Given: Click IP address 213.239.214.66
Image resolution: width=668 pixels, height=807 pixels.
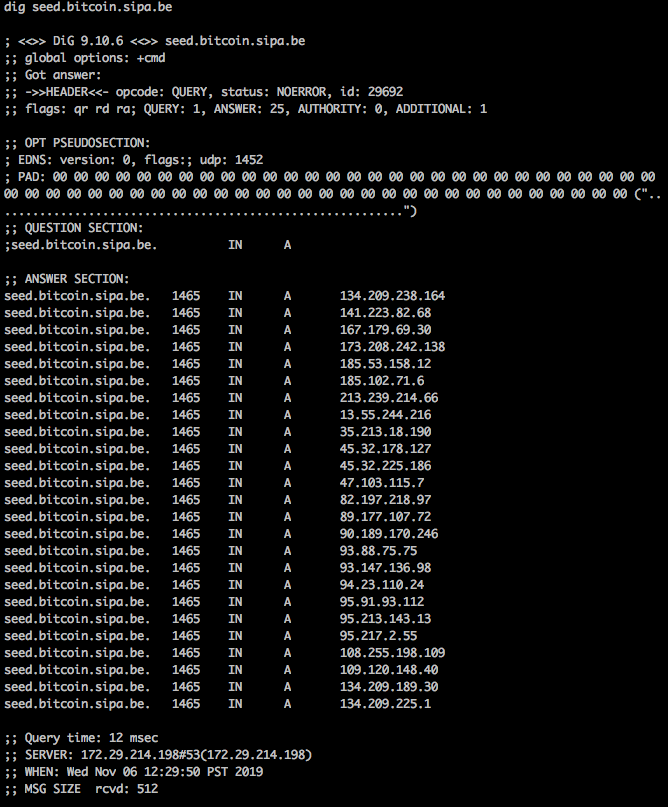Looking at the screenshot, I should pos(389,398).
